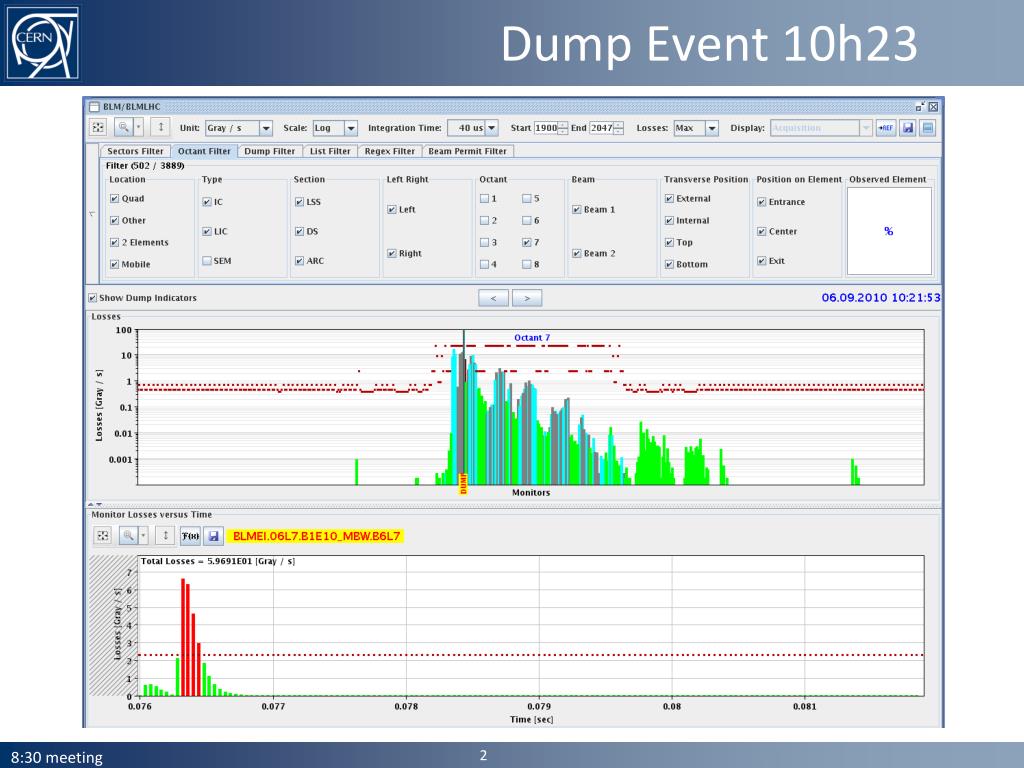Click the vertical autoscale arrow icon in top toolbar
This screenshot has height=768, width=1024.
161,127
